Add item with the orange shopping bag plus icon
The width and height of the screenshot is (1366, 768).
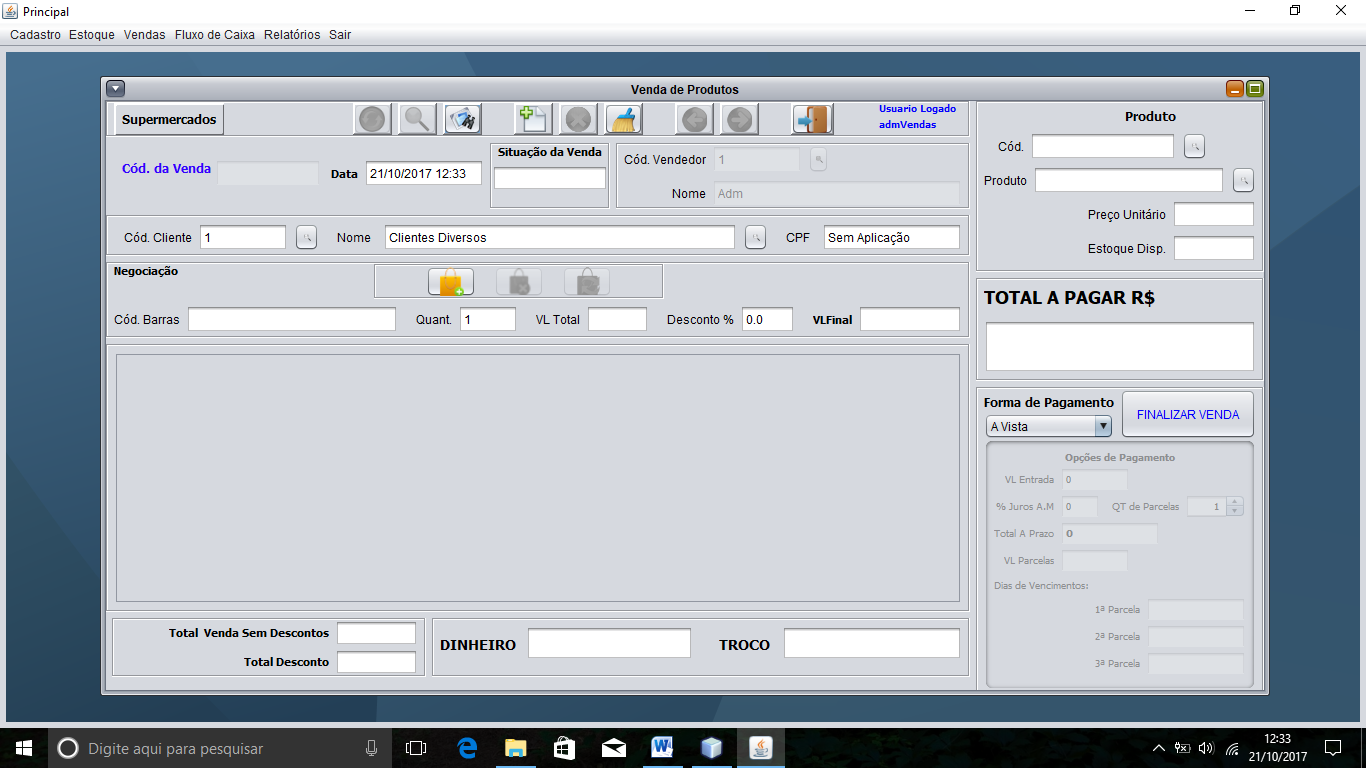(x=449, y=281)
